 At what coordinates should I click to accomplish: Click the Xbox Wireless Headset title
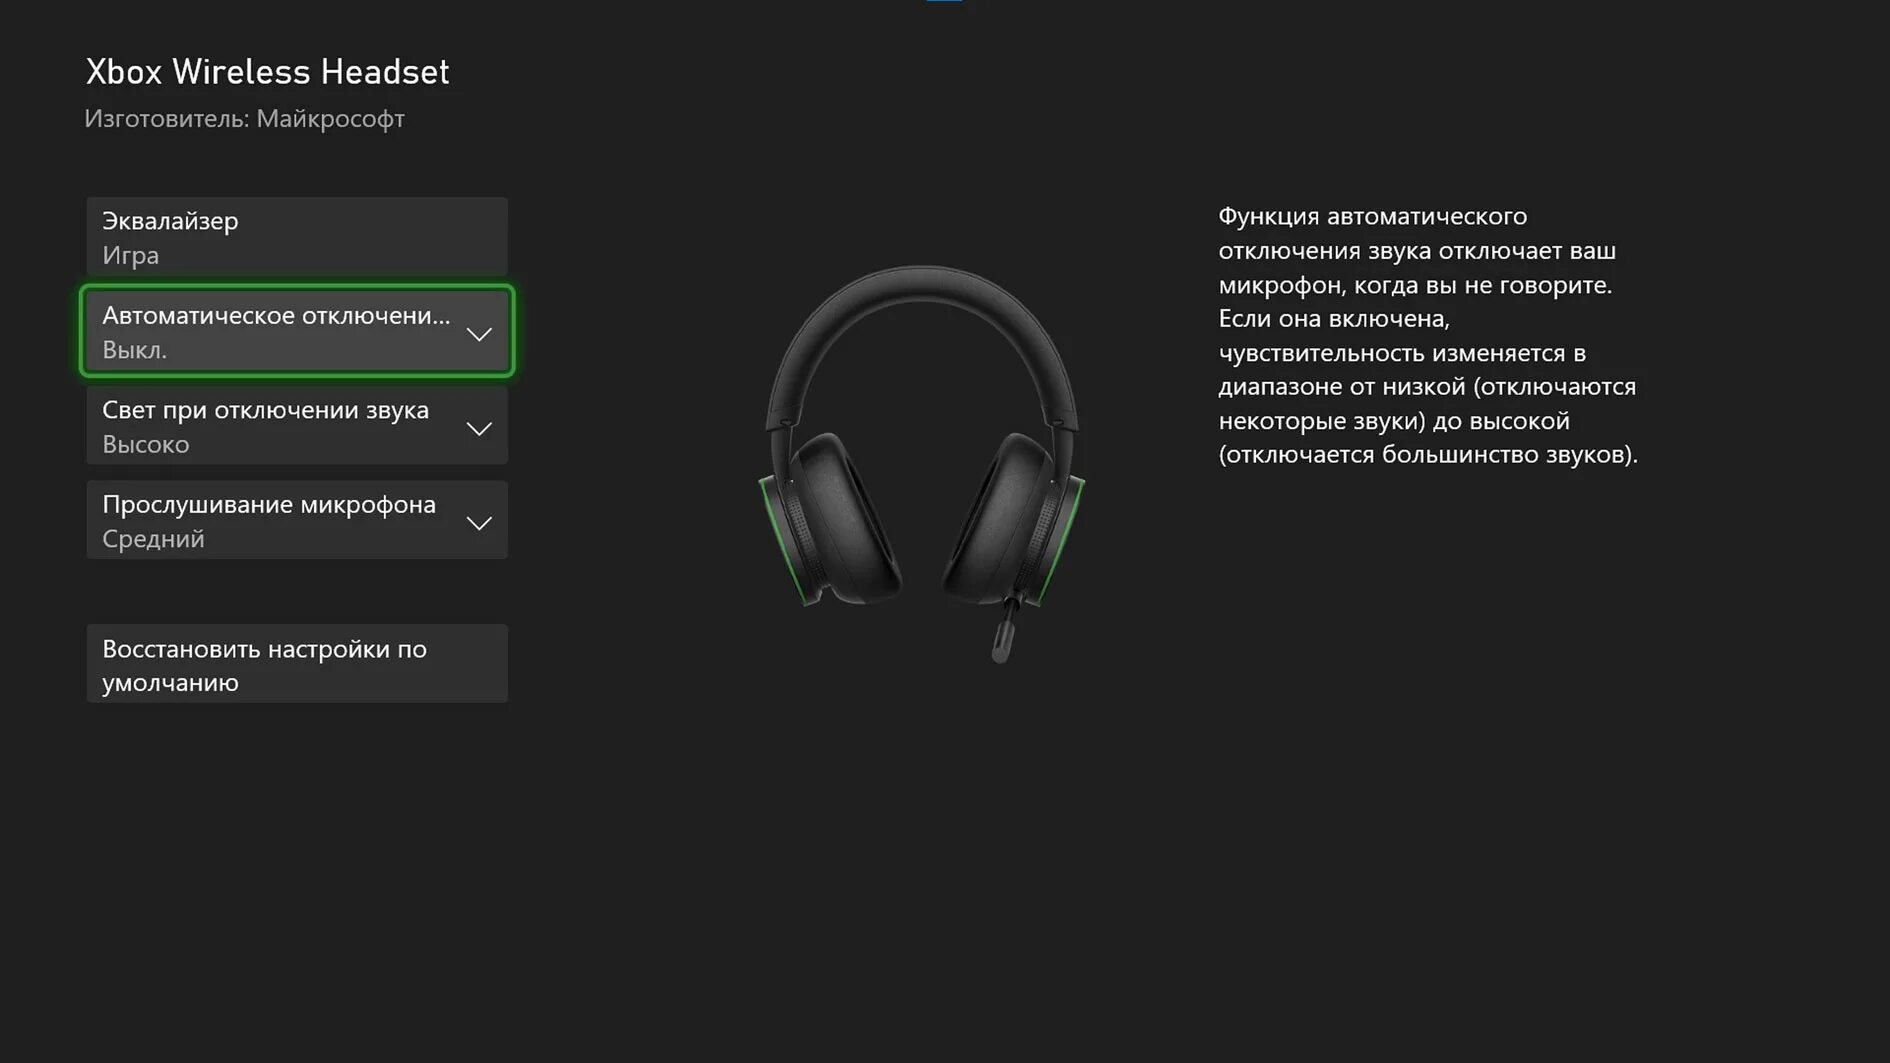(x=267, y=72)
